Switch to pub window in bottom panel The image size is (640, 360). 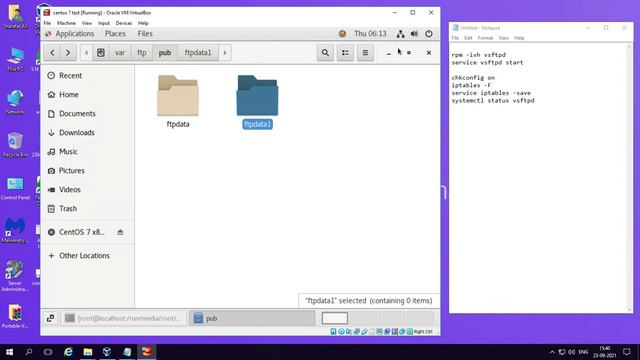pos(252,318)
